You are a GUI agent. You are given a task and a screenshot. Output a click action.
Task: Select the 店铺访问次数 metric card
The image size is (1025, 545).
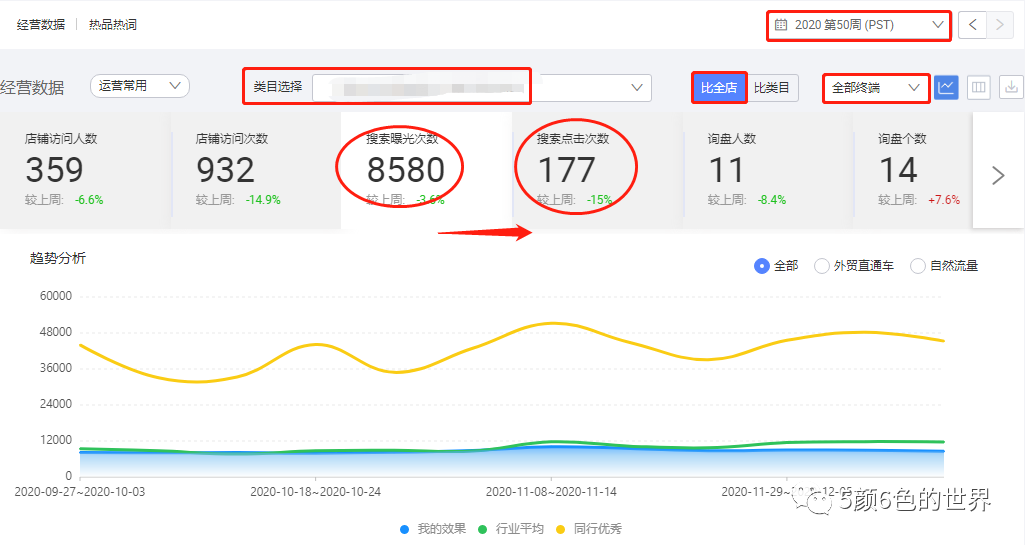256,170
